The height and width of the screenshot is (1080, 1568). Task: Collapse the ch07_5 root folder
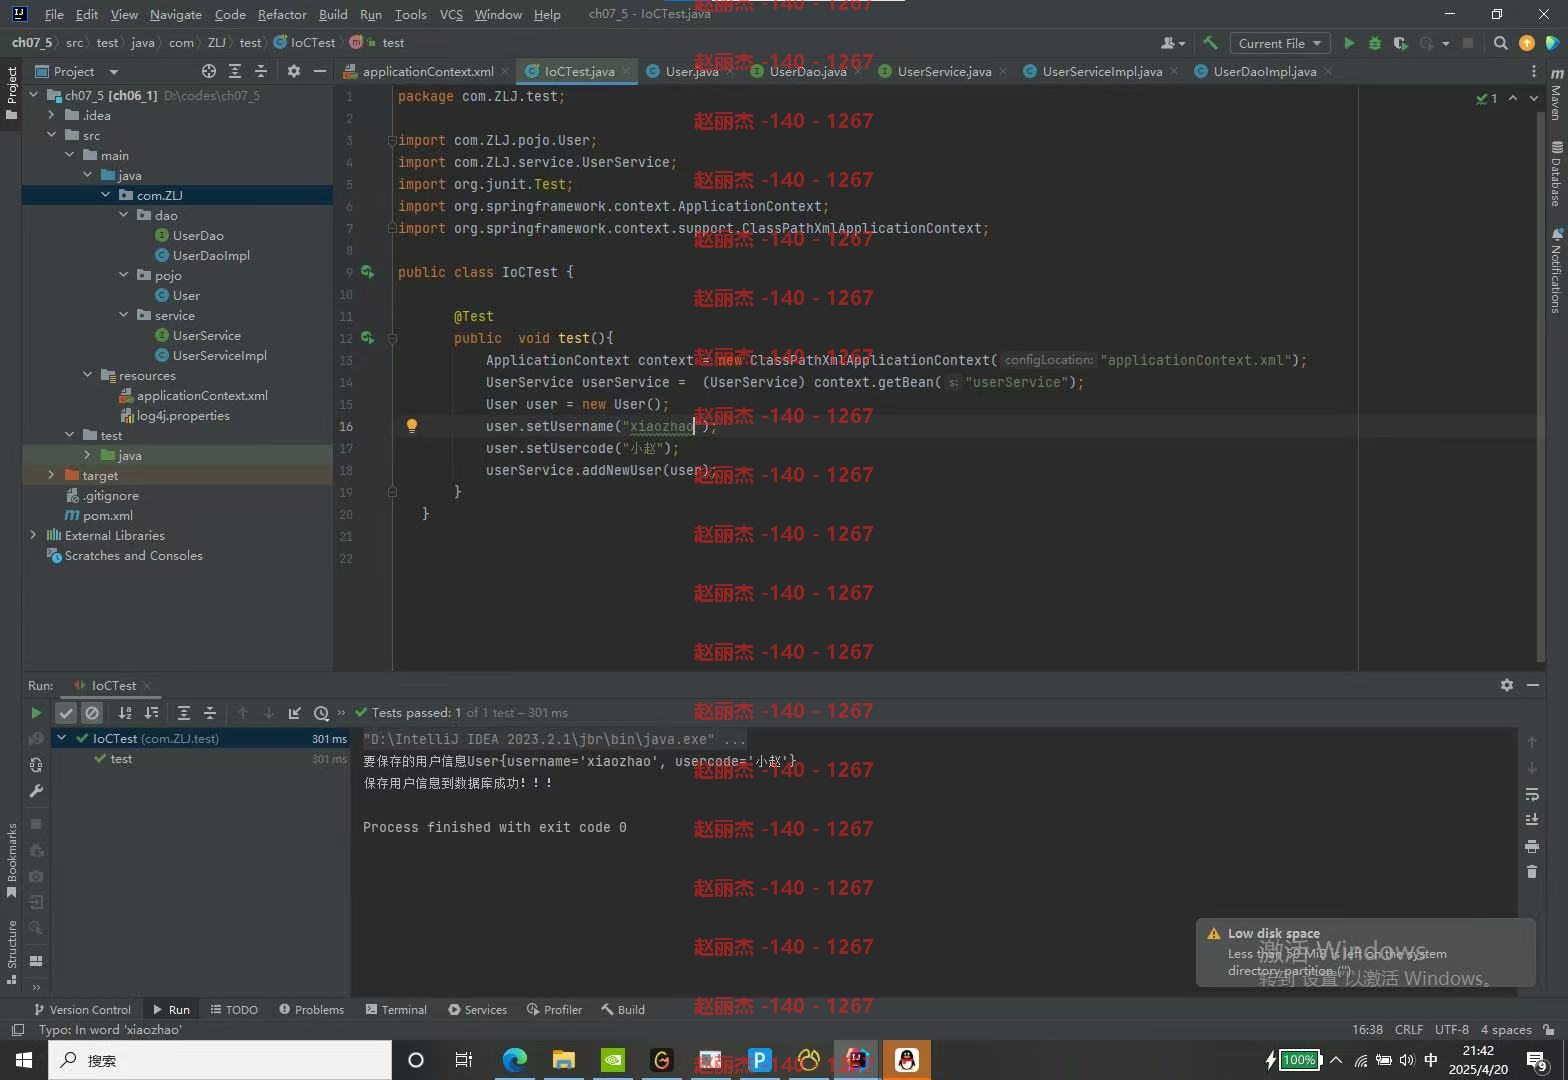34,95
